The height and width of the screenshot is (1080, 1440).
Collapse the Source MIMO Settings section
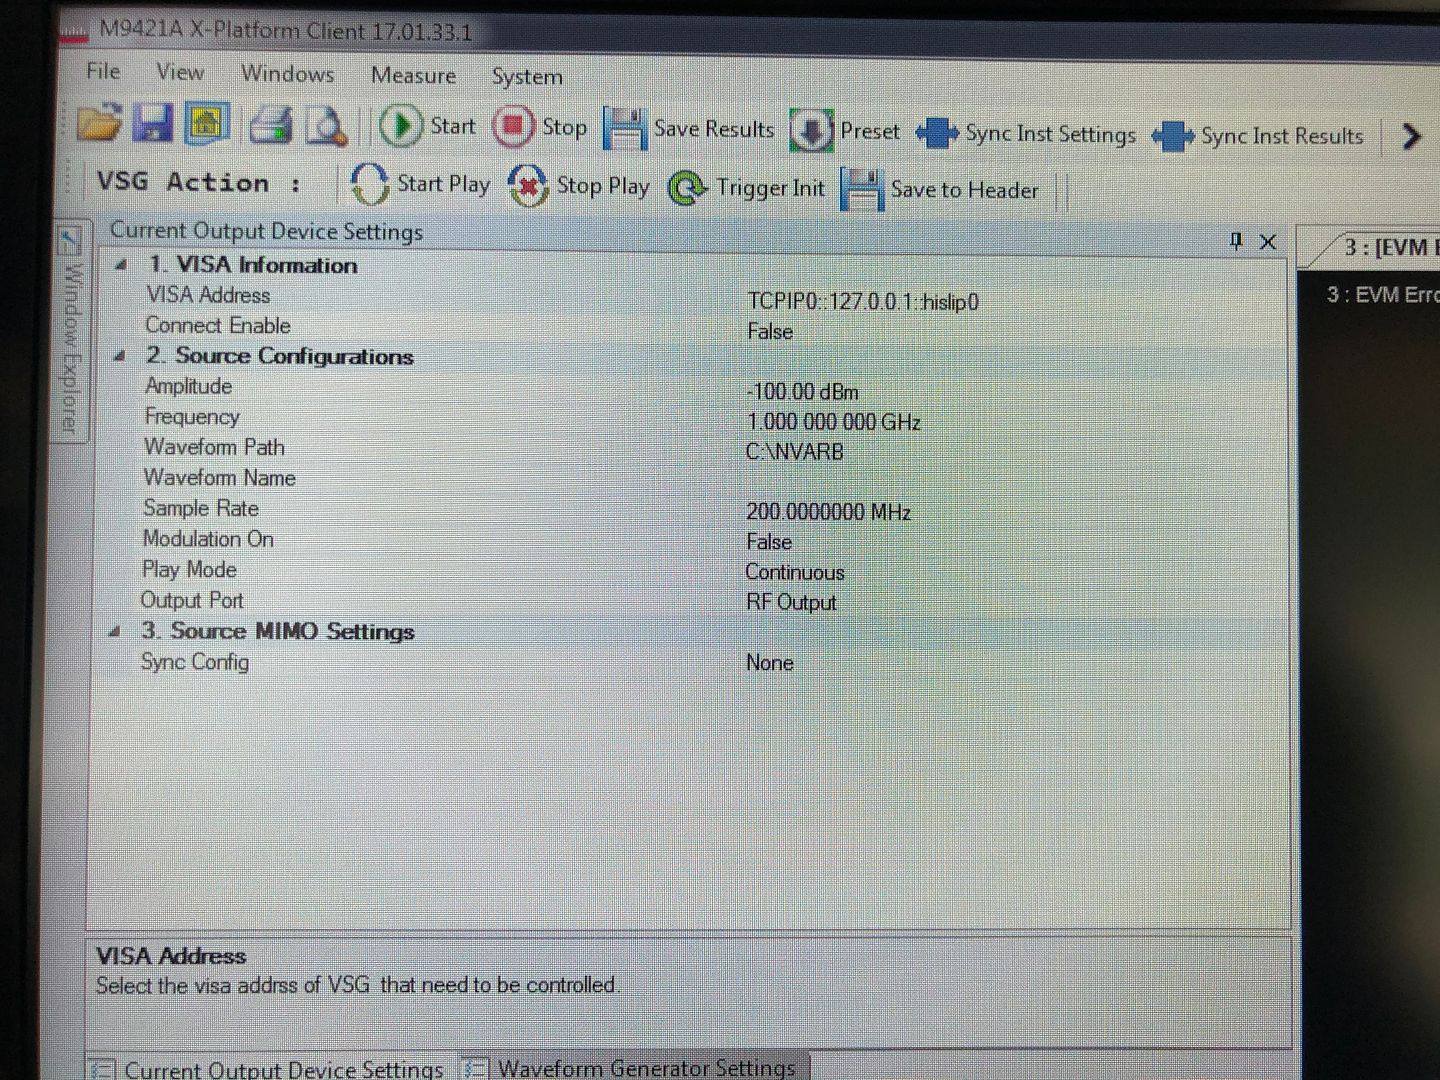click(115, 631)
